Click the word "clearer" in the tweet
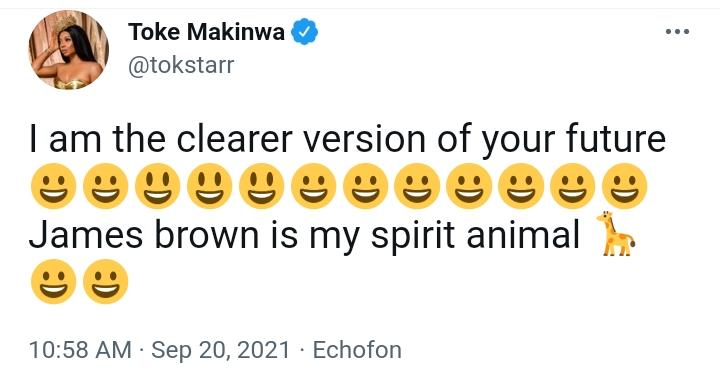720x377 pixels. [235, 139]
